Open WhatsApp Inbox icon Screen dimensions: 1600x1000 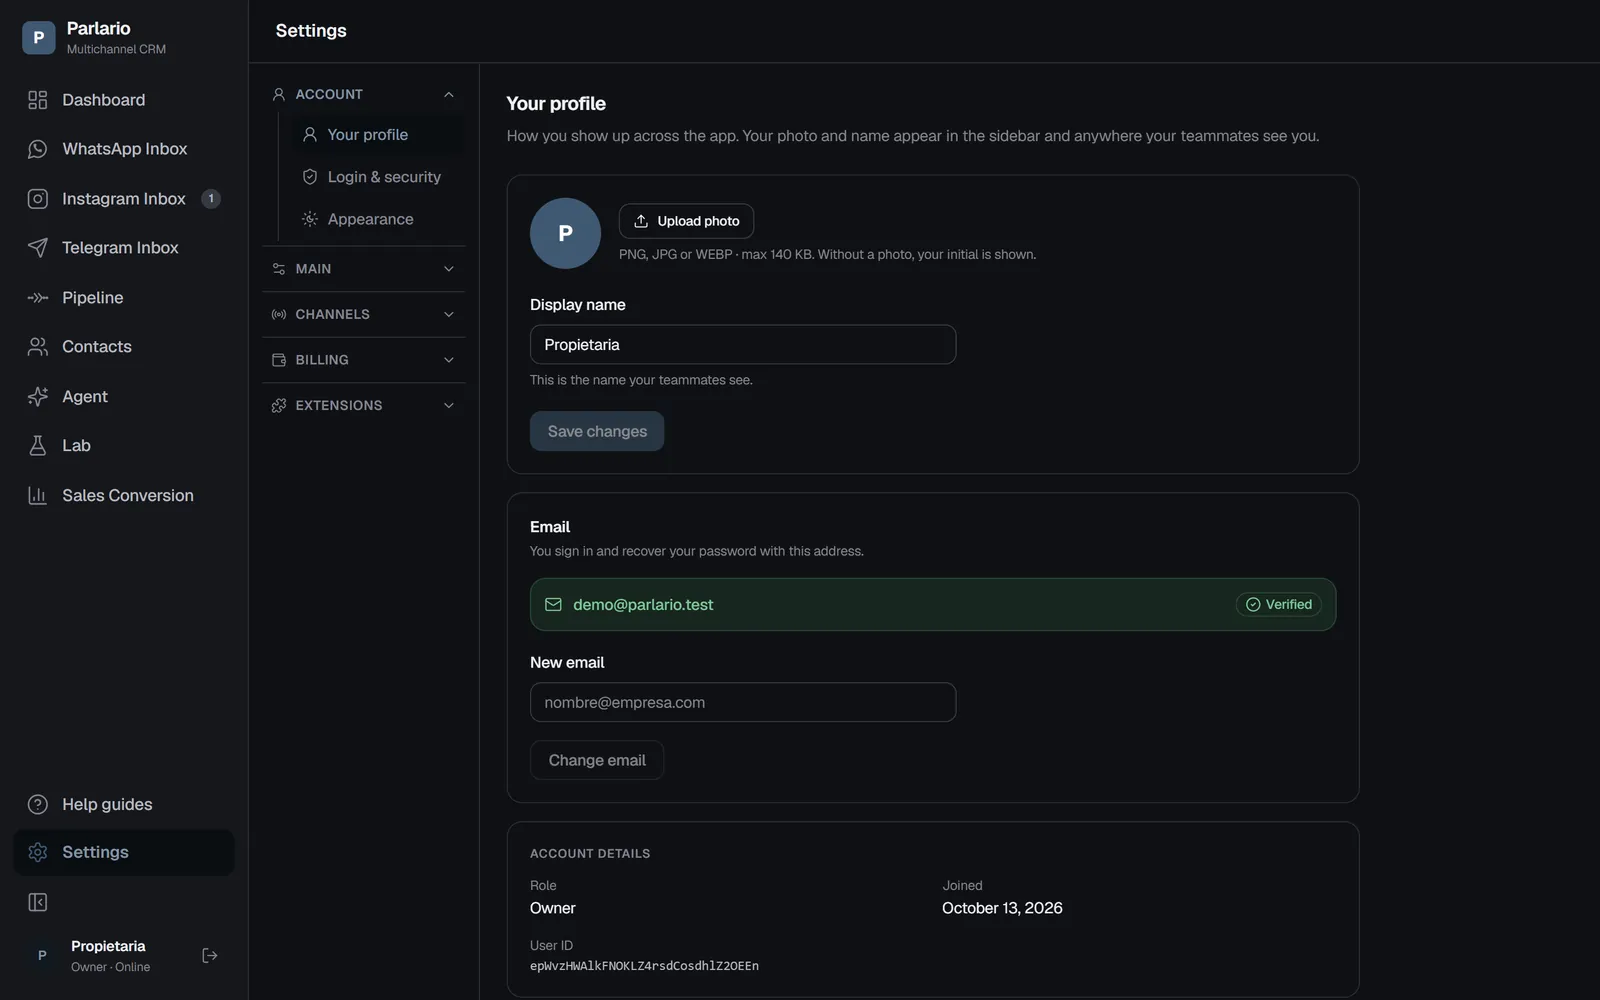(x=38, y=149)
